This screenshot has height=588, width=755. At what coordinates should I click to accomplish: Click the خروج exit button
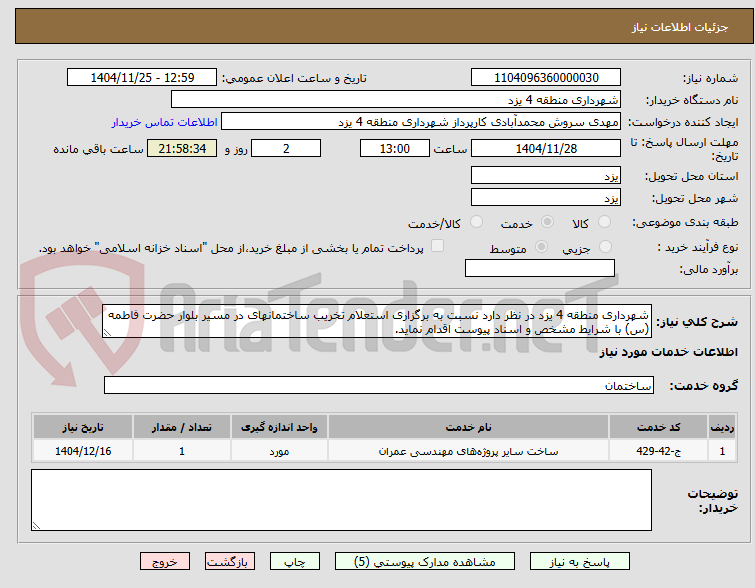[x=165, y=562]
